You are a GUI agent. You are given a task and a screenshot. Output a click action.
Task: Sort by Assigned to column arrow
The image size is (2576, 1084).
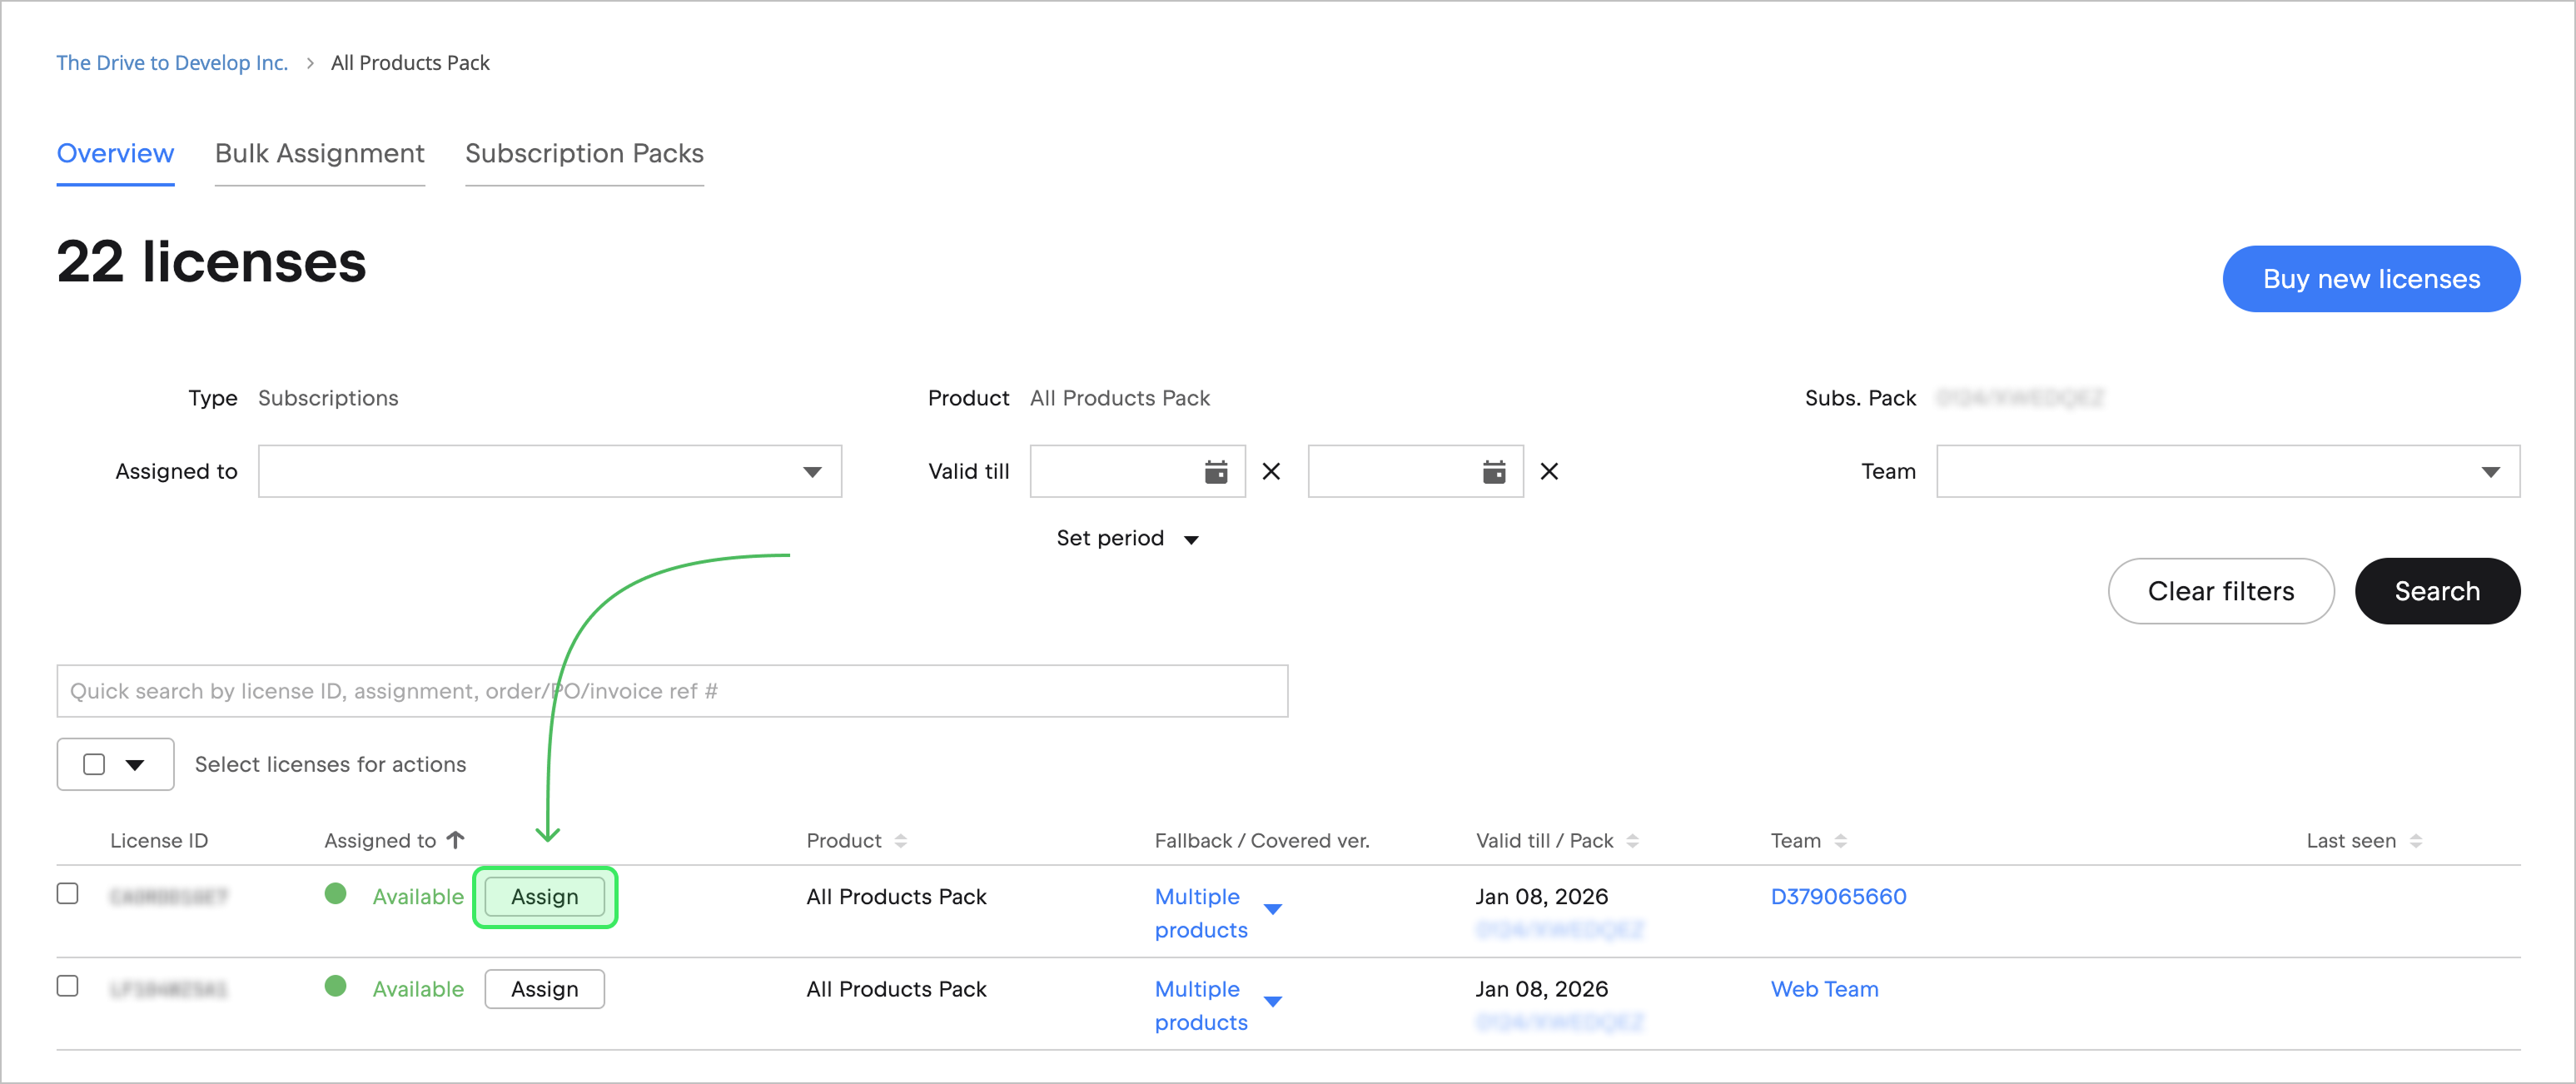coord(456,840)
